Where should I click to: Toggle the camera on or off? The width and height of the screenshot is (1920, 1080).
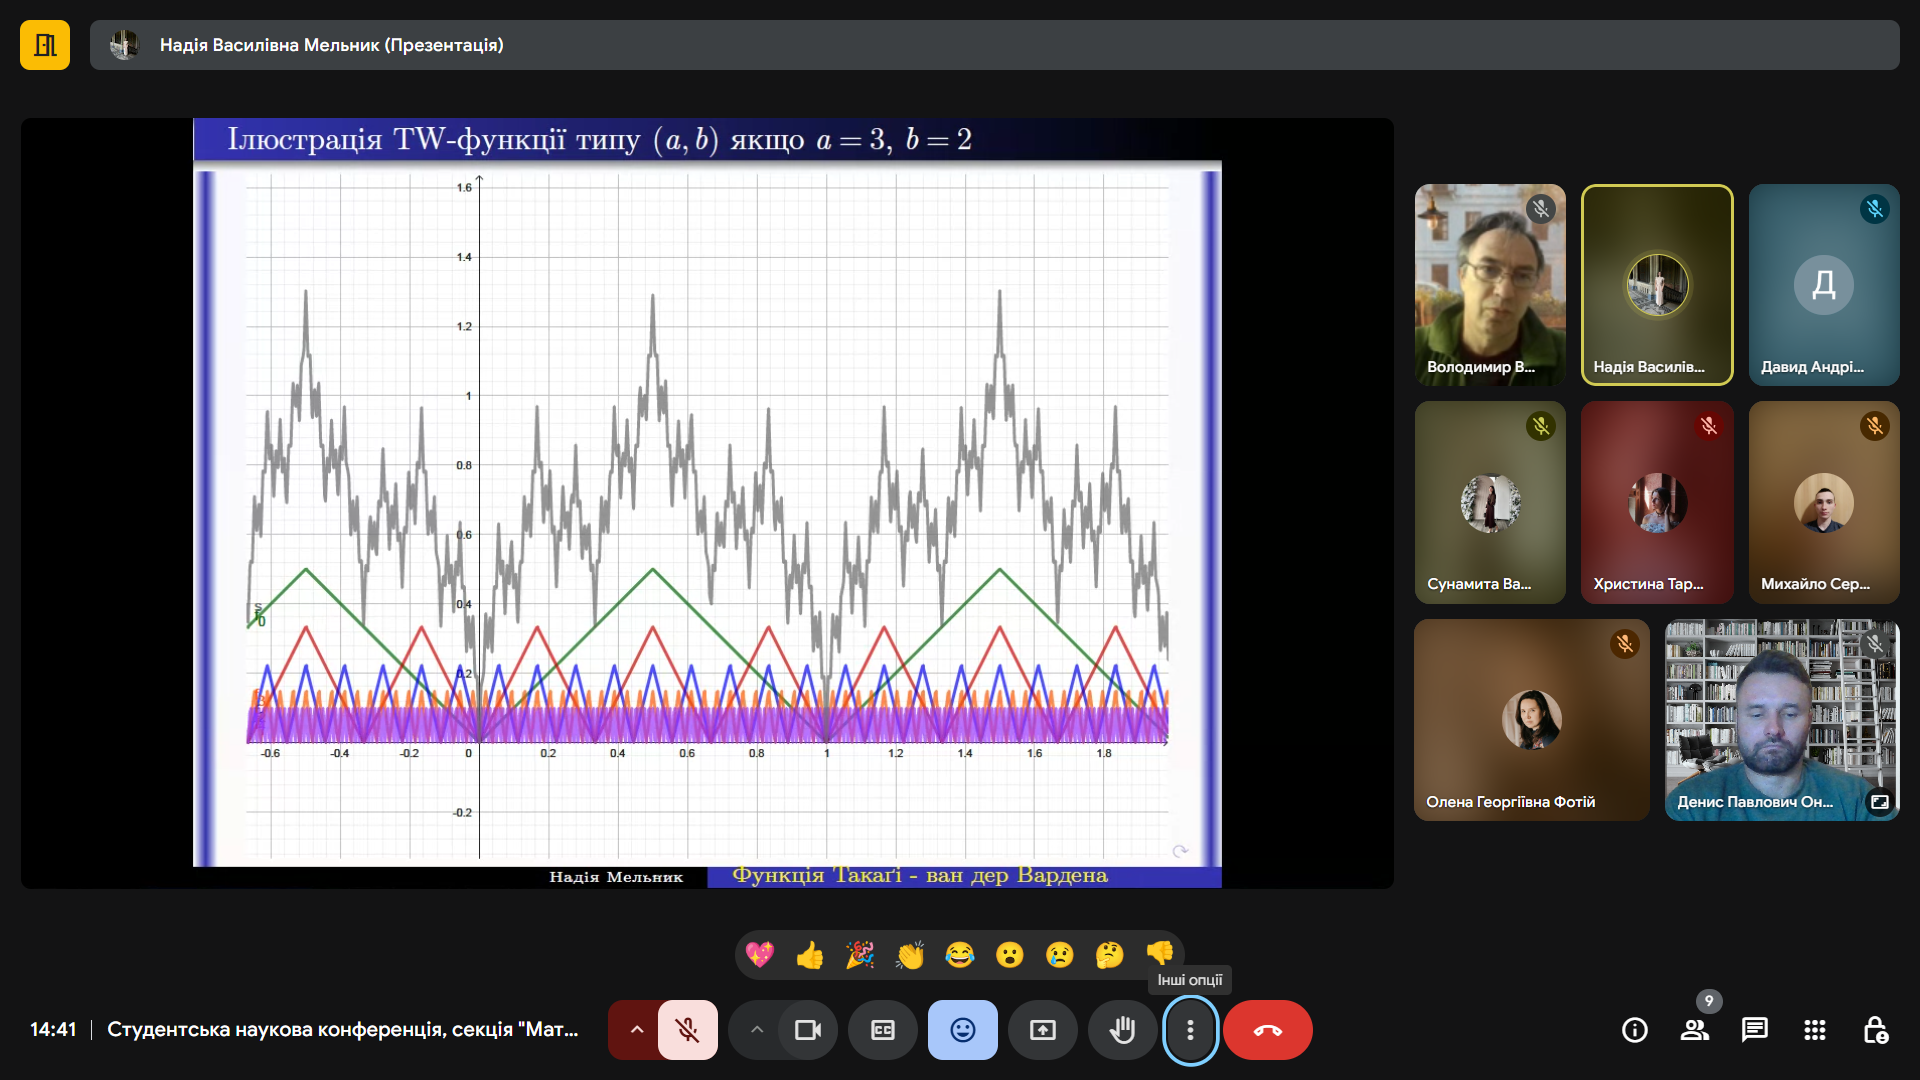(x=808, y=1030)
